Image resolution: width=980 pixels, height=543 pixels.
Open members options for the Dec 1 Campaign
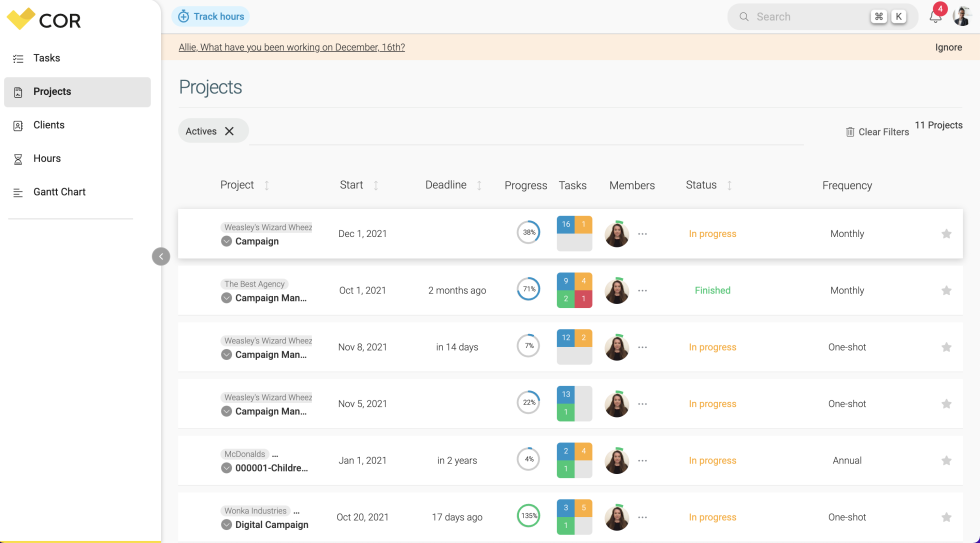pos(642,234)
